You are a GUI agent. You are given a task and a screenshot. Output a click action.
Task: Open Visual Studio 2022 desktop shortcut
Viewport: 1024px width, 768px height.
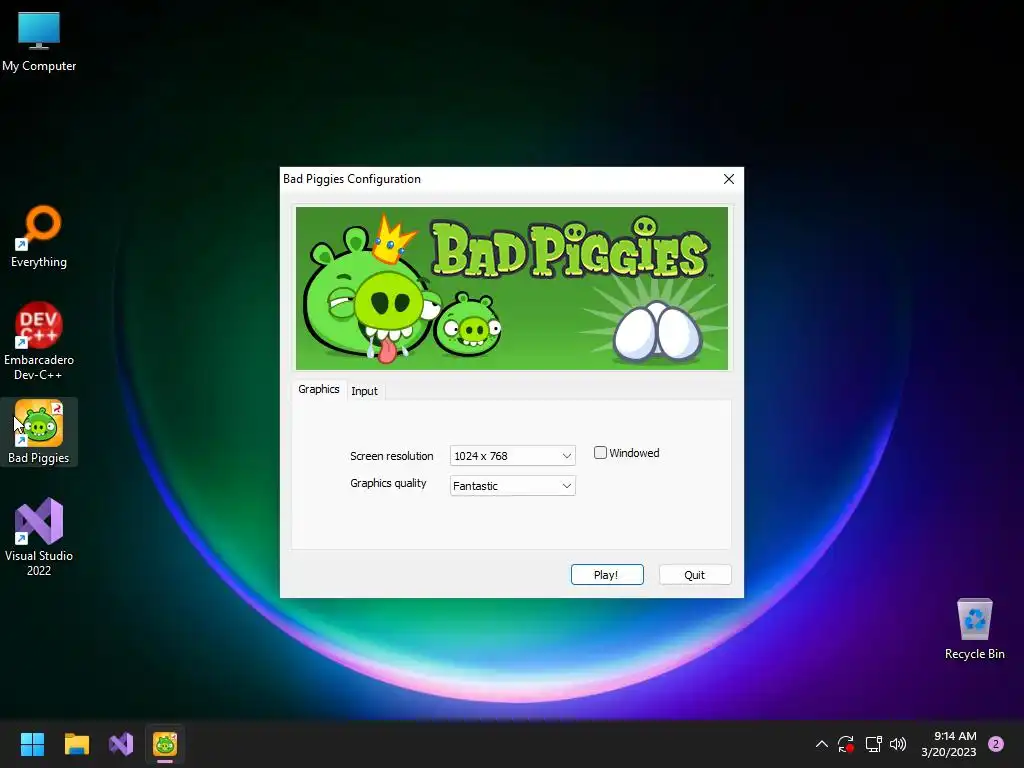coord(39,537)
